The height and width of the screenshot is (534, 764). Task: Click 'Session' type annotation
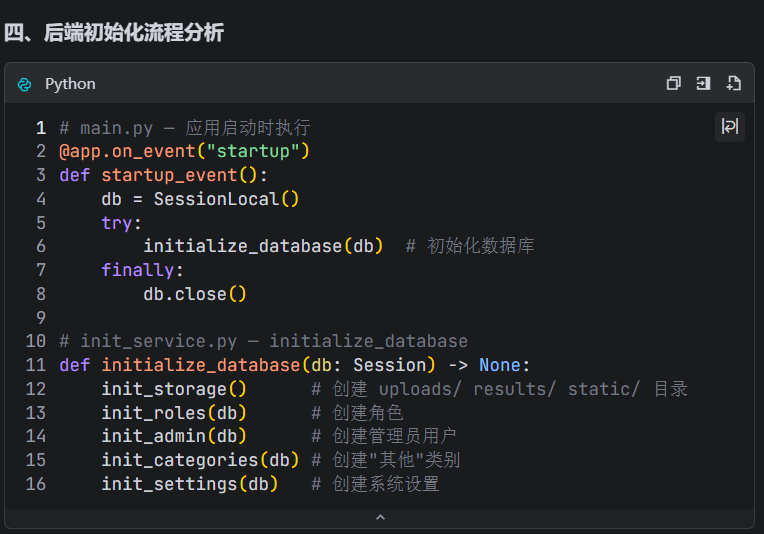point(390,365)
